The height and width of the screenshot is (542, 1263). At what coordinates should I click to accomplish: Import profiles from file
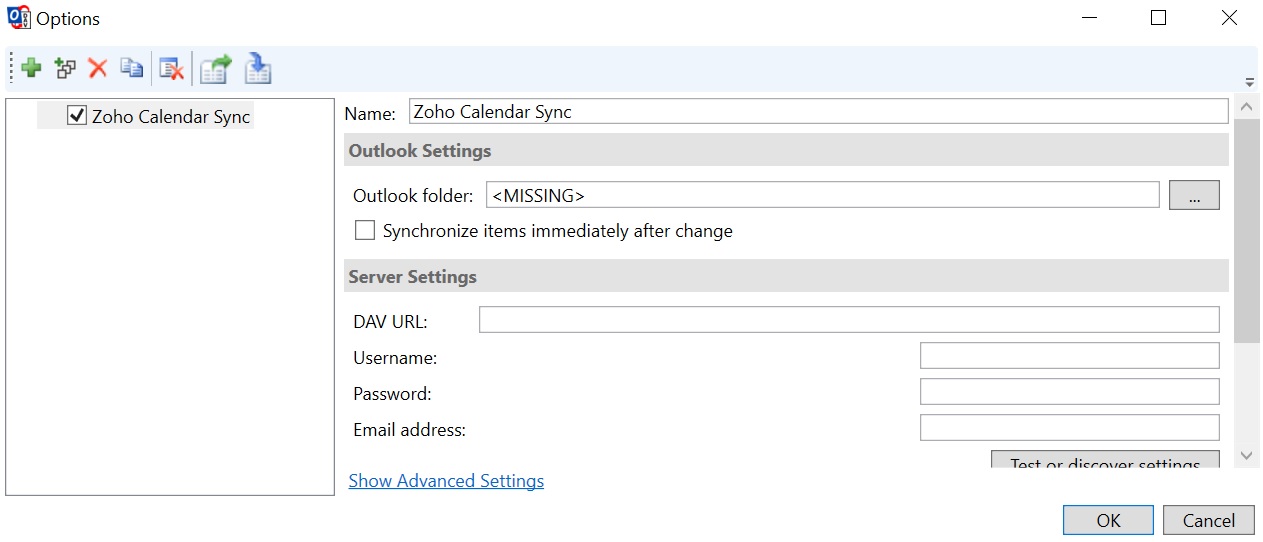pyautogui.click(x=258, y=68)
